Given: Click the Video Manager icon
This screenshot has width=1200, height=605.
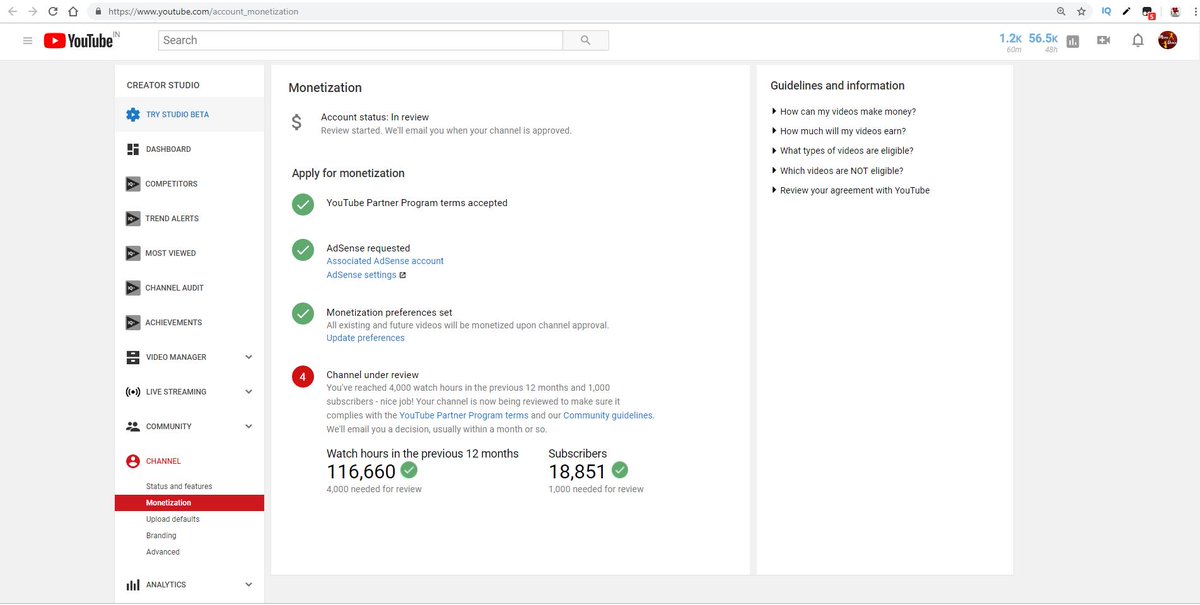Looking at the screenshot, I should [x=133, y=357].
